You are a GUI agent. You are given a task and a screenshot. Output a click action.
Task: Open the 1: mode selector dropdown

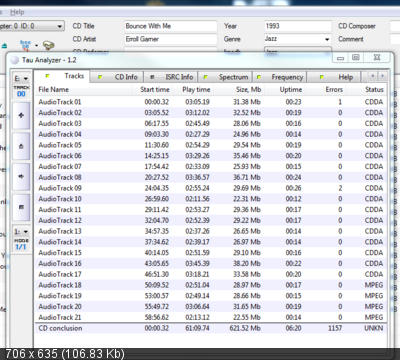tap(21, 232)
